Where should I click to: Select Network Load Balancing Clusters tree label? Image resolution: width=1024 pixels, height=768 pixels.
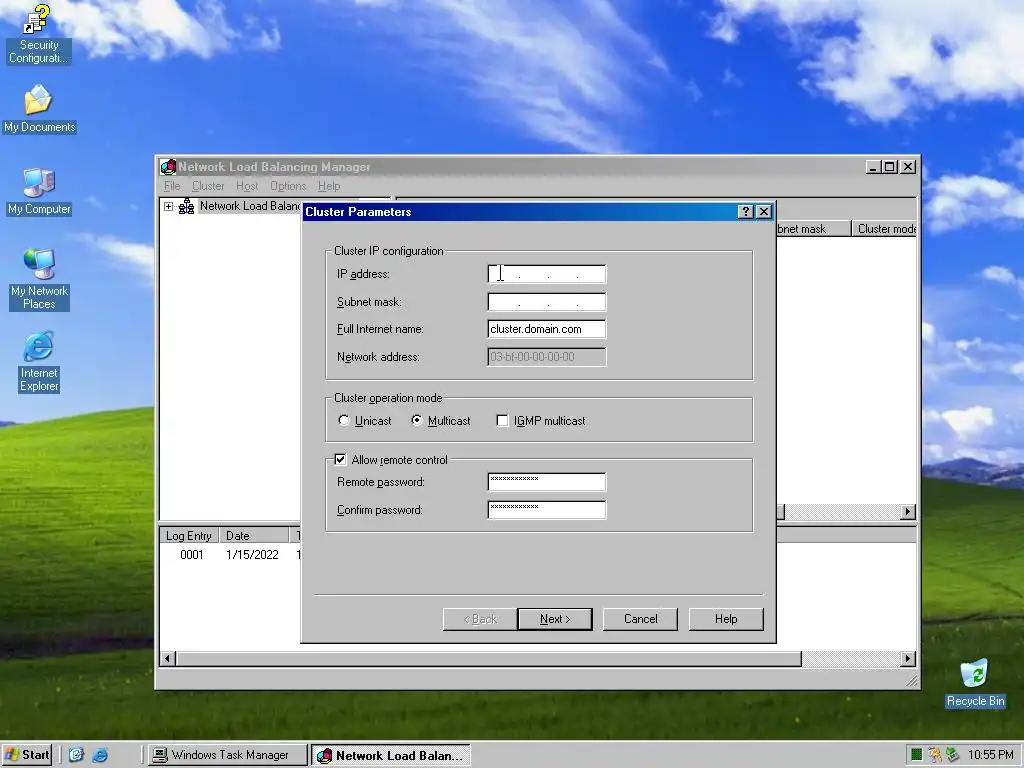tap(250, 206)
